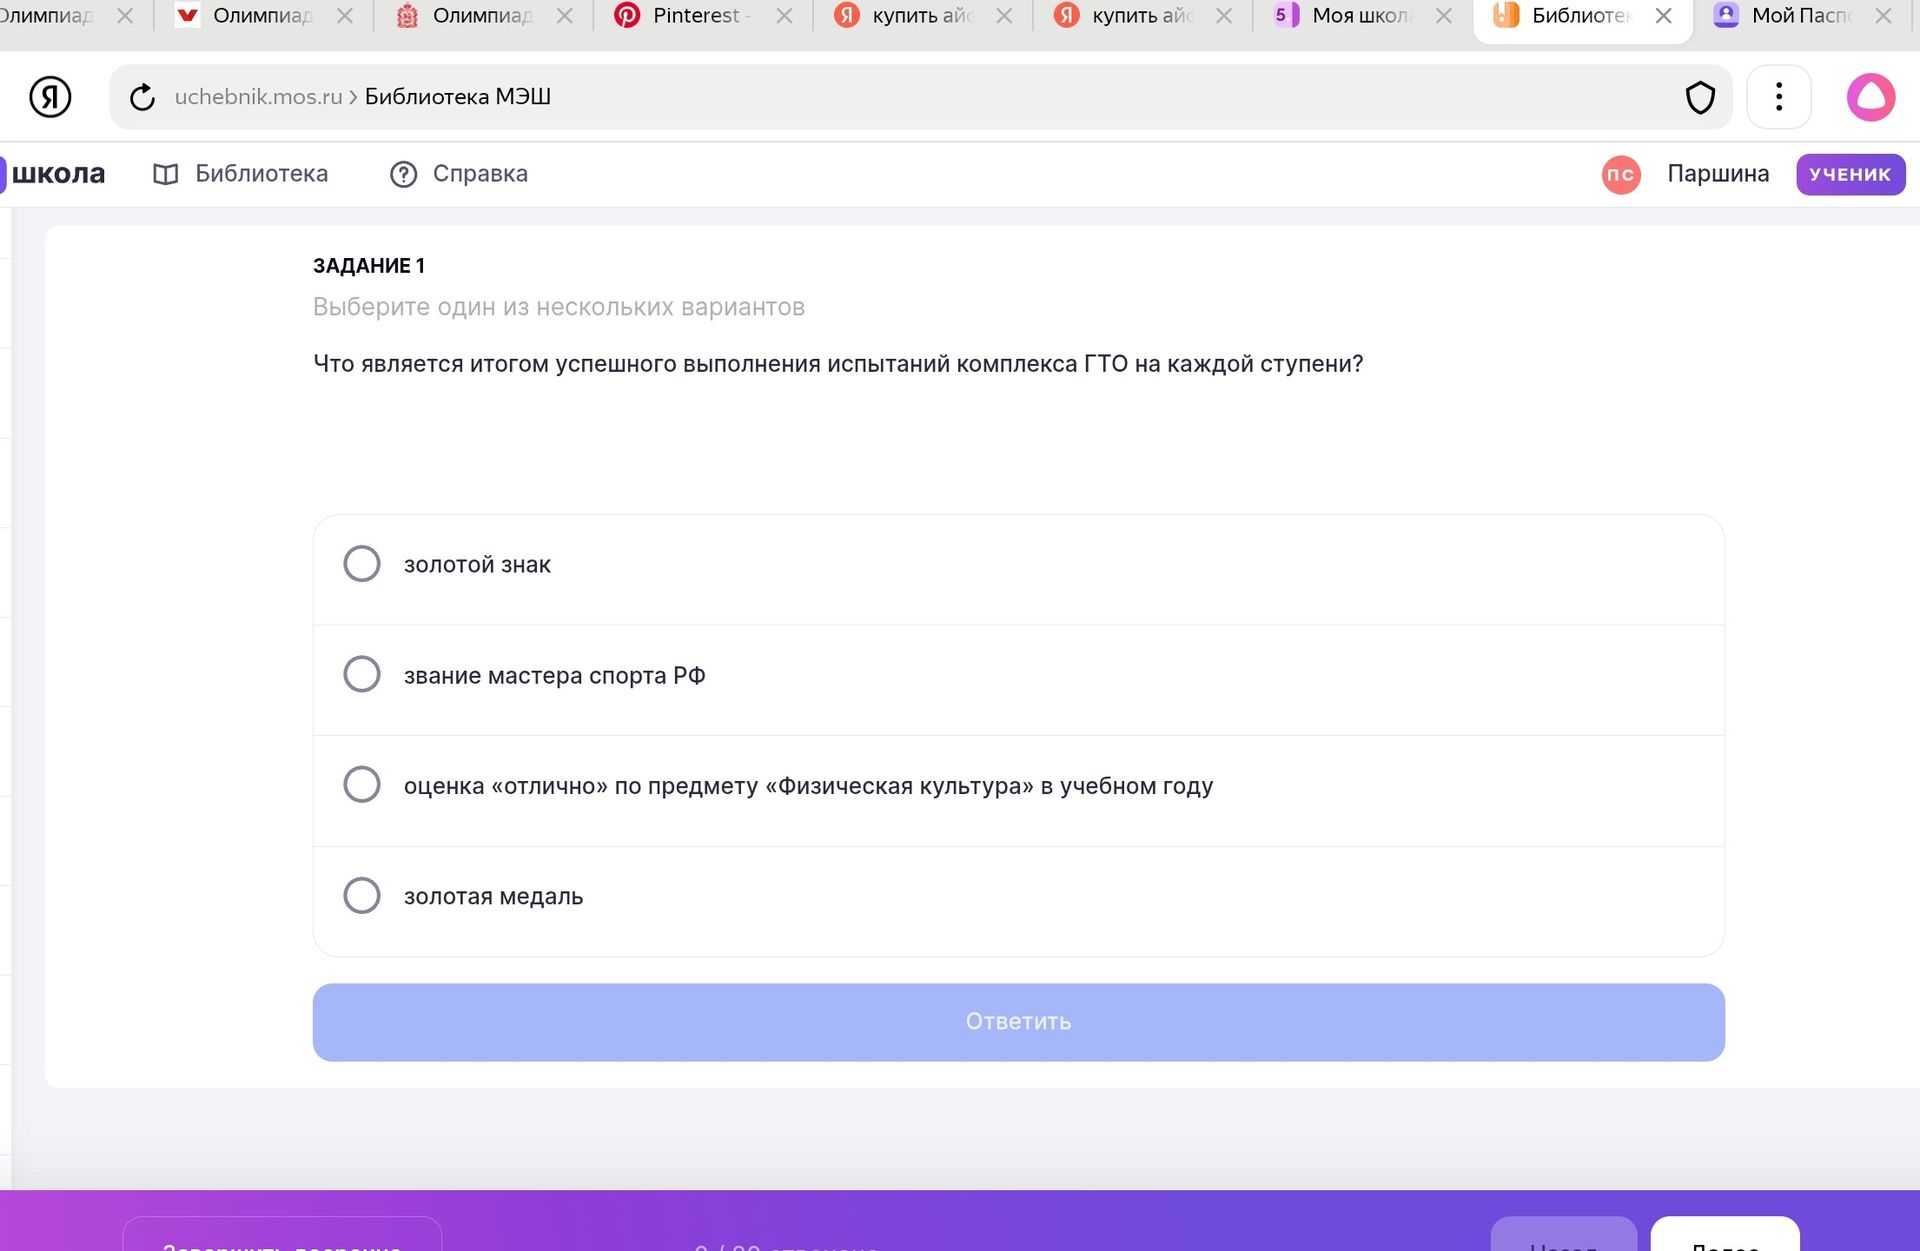Open the Справка help link

480,174
